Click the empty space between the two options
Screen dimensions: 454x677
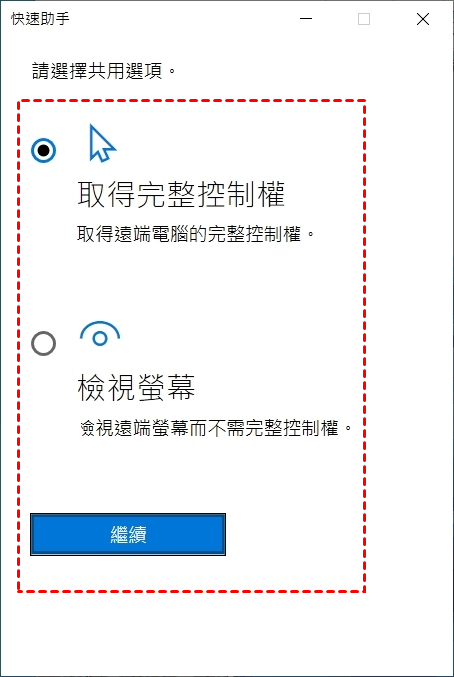pyautogui.click(x=190, y=283)
